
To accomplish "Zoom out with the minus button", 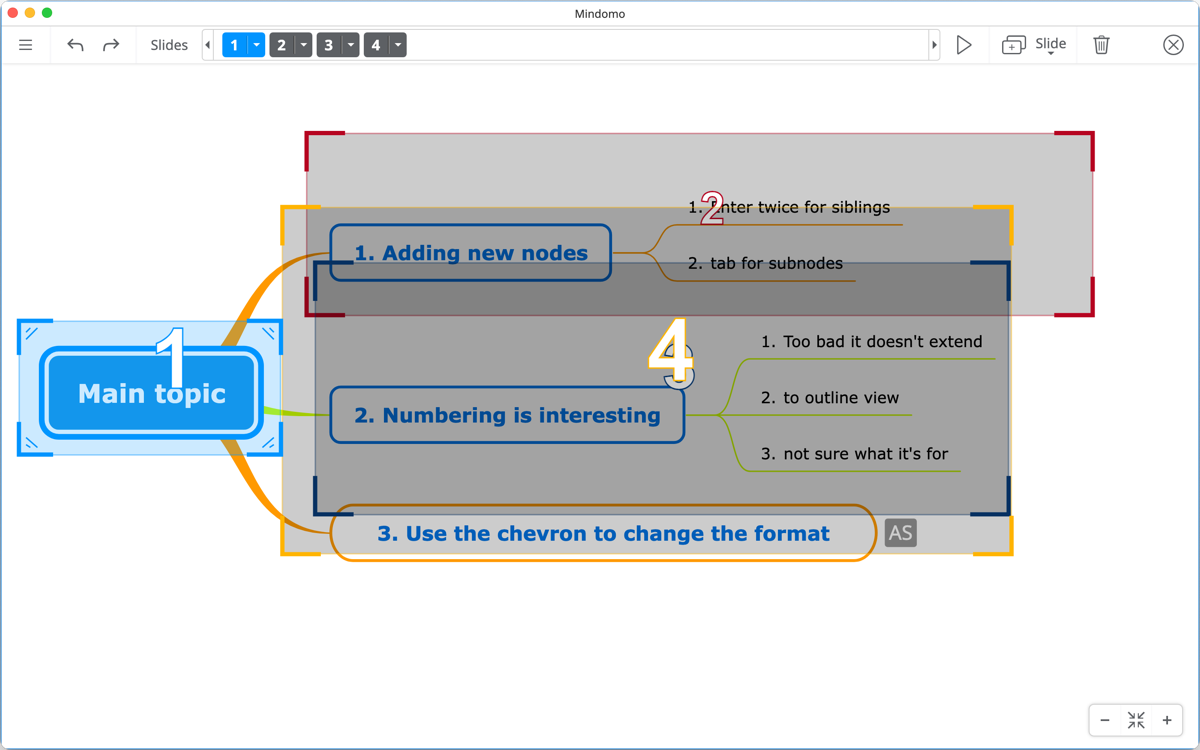I will click(1105, 720).
